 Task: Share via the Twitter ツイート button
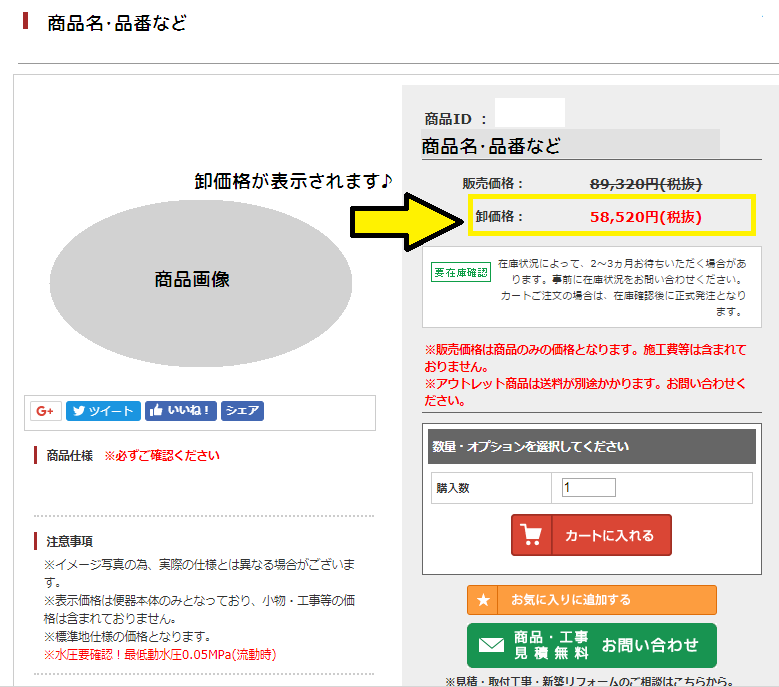click(103, 411)
